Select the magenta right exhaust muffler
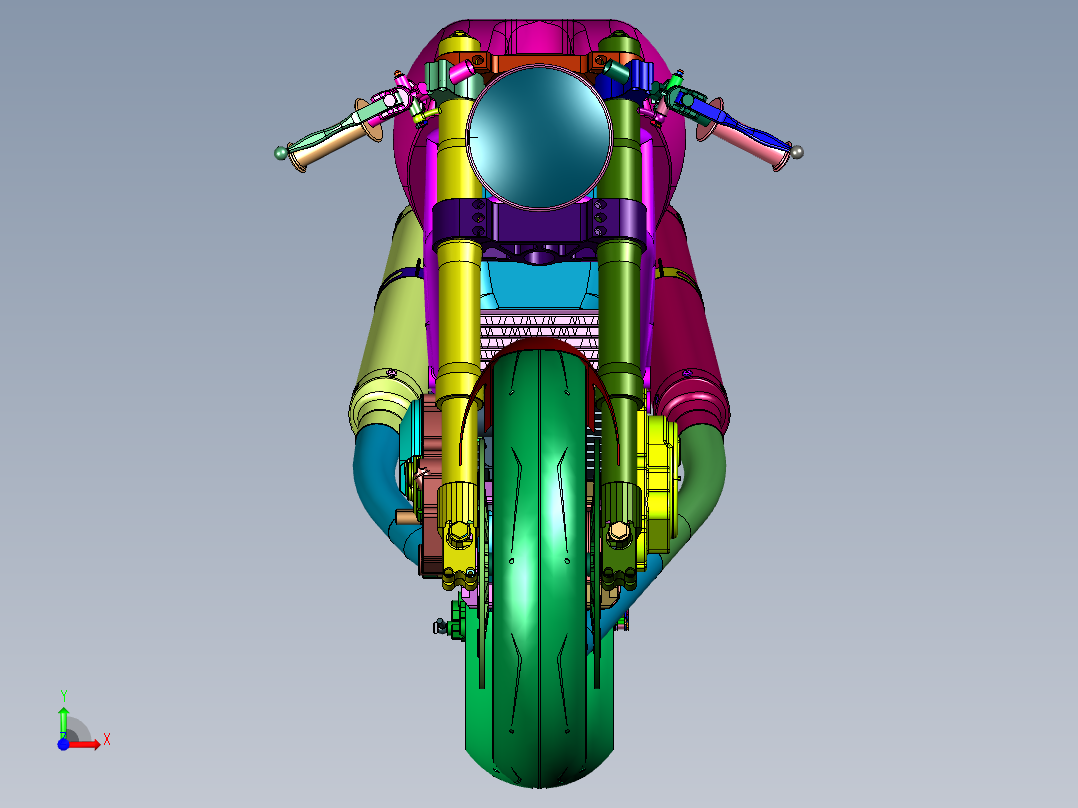The height and width of the screenshot is (808, 1078). coord(688,330)
